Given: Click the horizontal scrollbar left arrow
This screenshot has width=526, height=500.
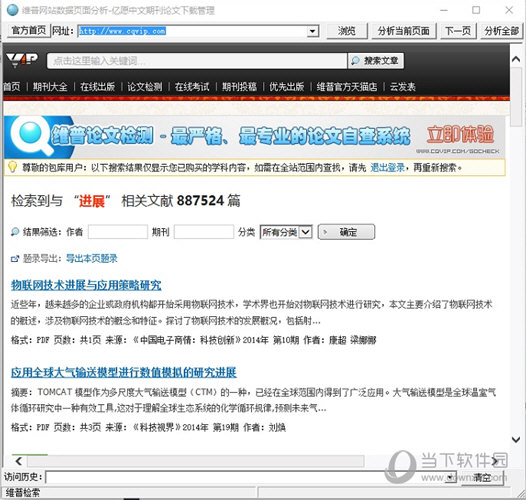Looking at the screenshot, I should coord(19,461).
